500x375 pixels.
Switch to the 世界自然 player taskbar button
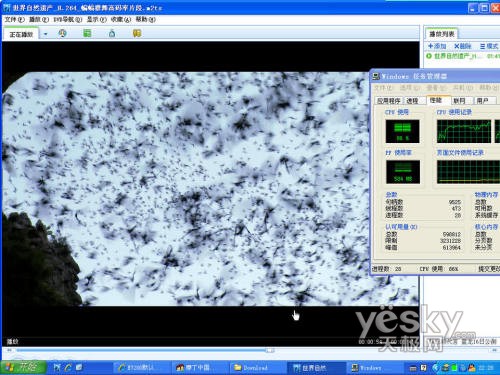pos(315,368)
